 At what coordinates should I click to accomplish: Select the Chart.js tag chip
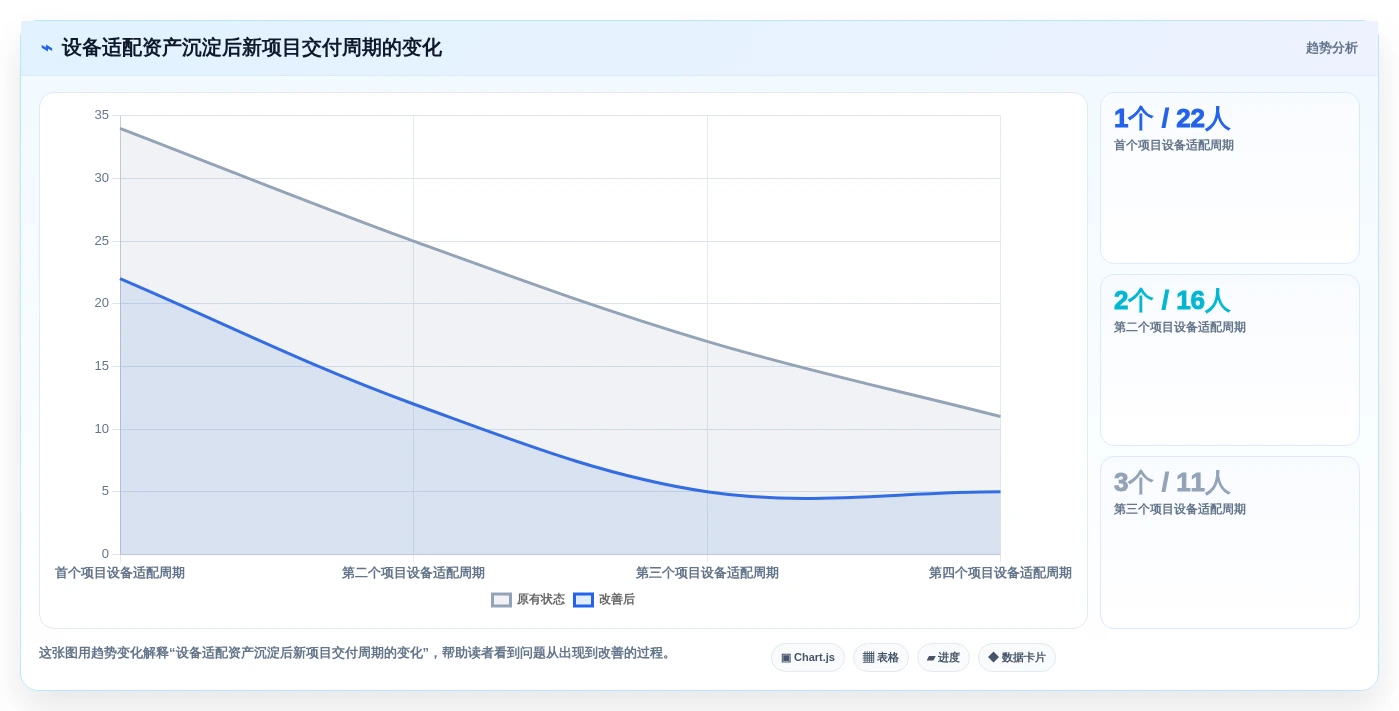point(808,657)
